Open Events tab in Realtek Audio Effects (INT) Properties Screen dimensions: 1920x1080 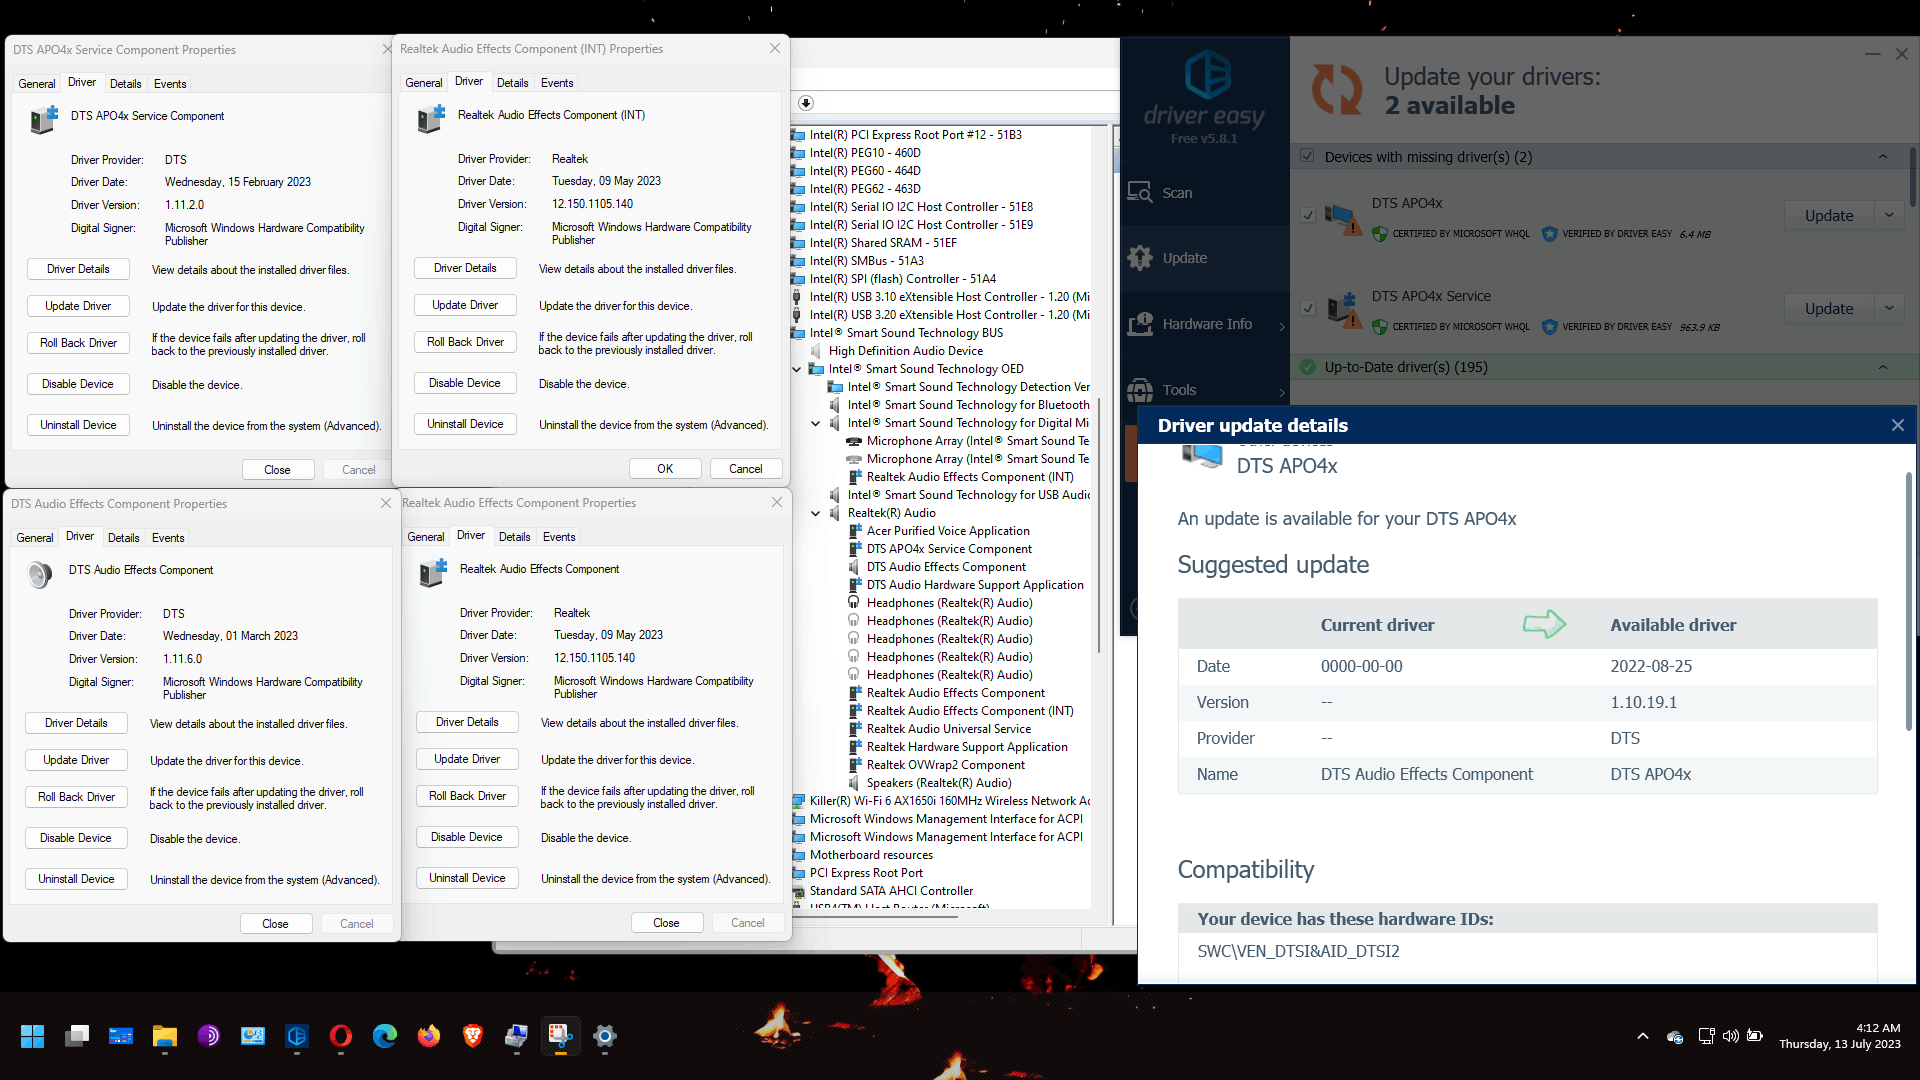point(557,83)
